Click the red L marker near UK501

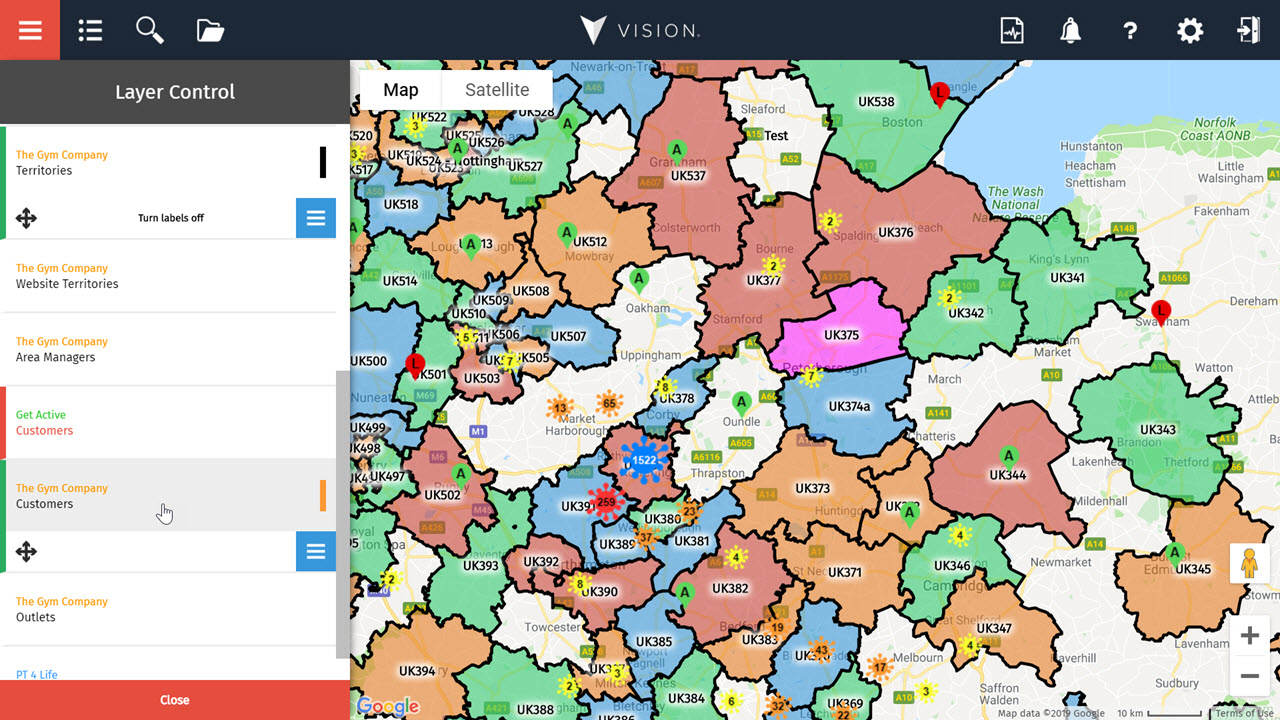click(x=415, y=365)
